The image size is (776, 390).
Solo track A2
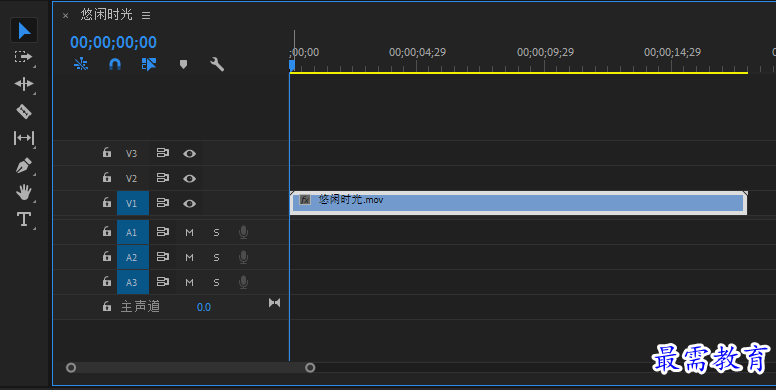pyautogui.click(x=216, y=257)
